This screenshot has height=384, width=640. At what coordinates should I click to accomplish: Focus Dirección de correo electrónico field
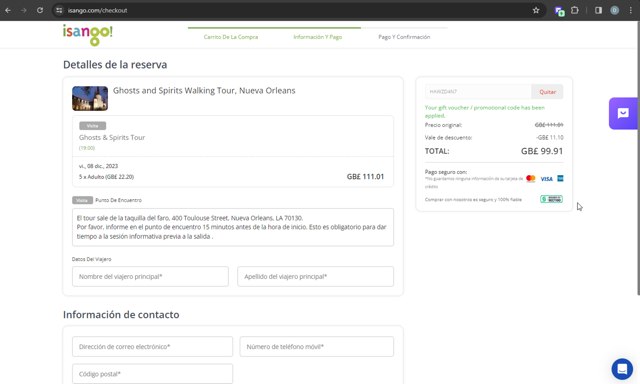153,346
